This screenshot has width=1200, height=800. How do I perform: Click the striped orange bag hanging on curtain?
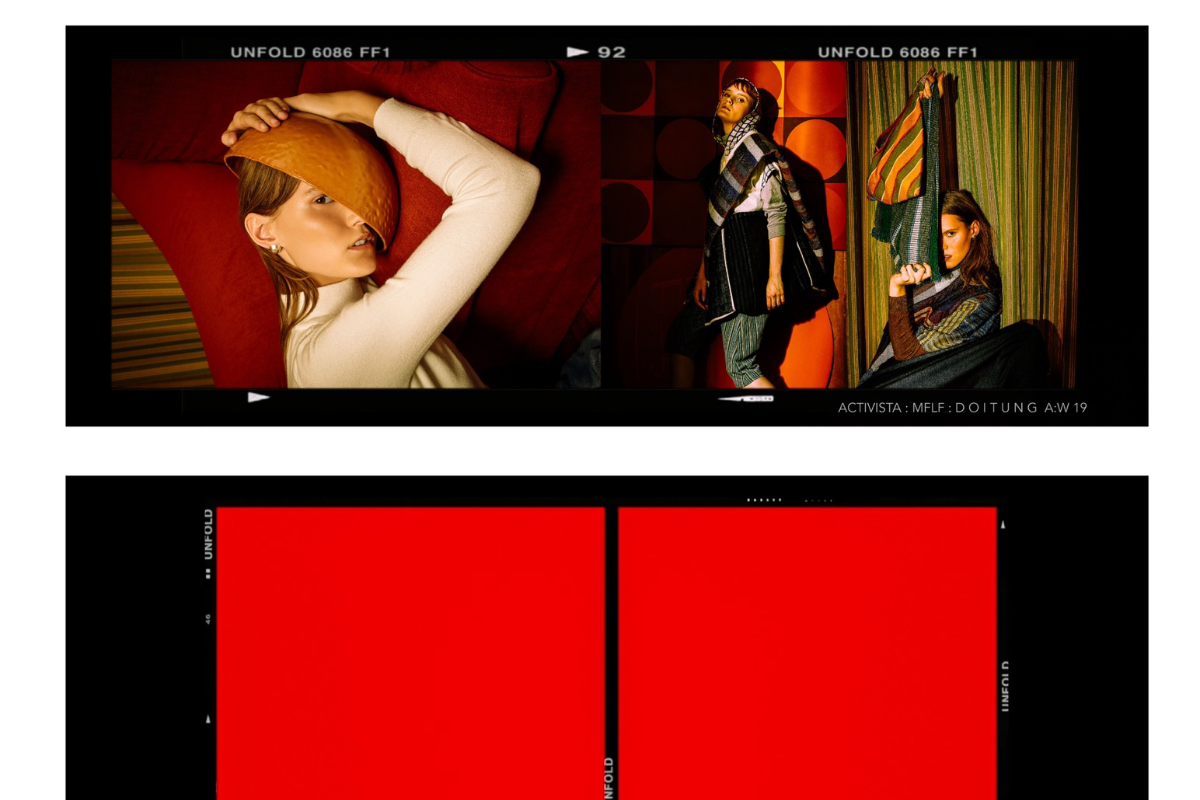tap(897, 140)
